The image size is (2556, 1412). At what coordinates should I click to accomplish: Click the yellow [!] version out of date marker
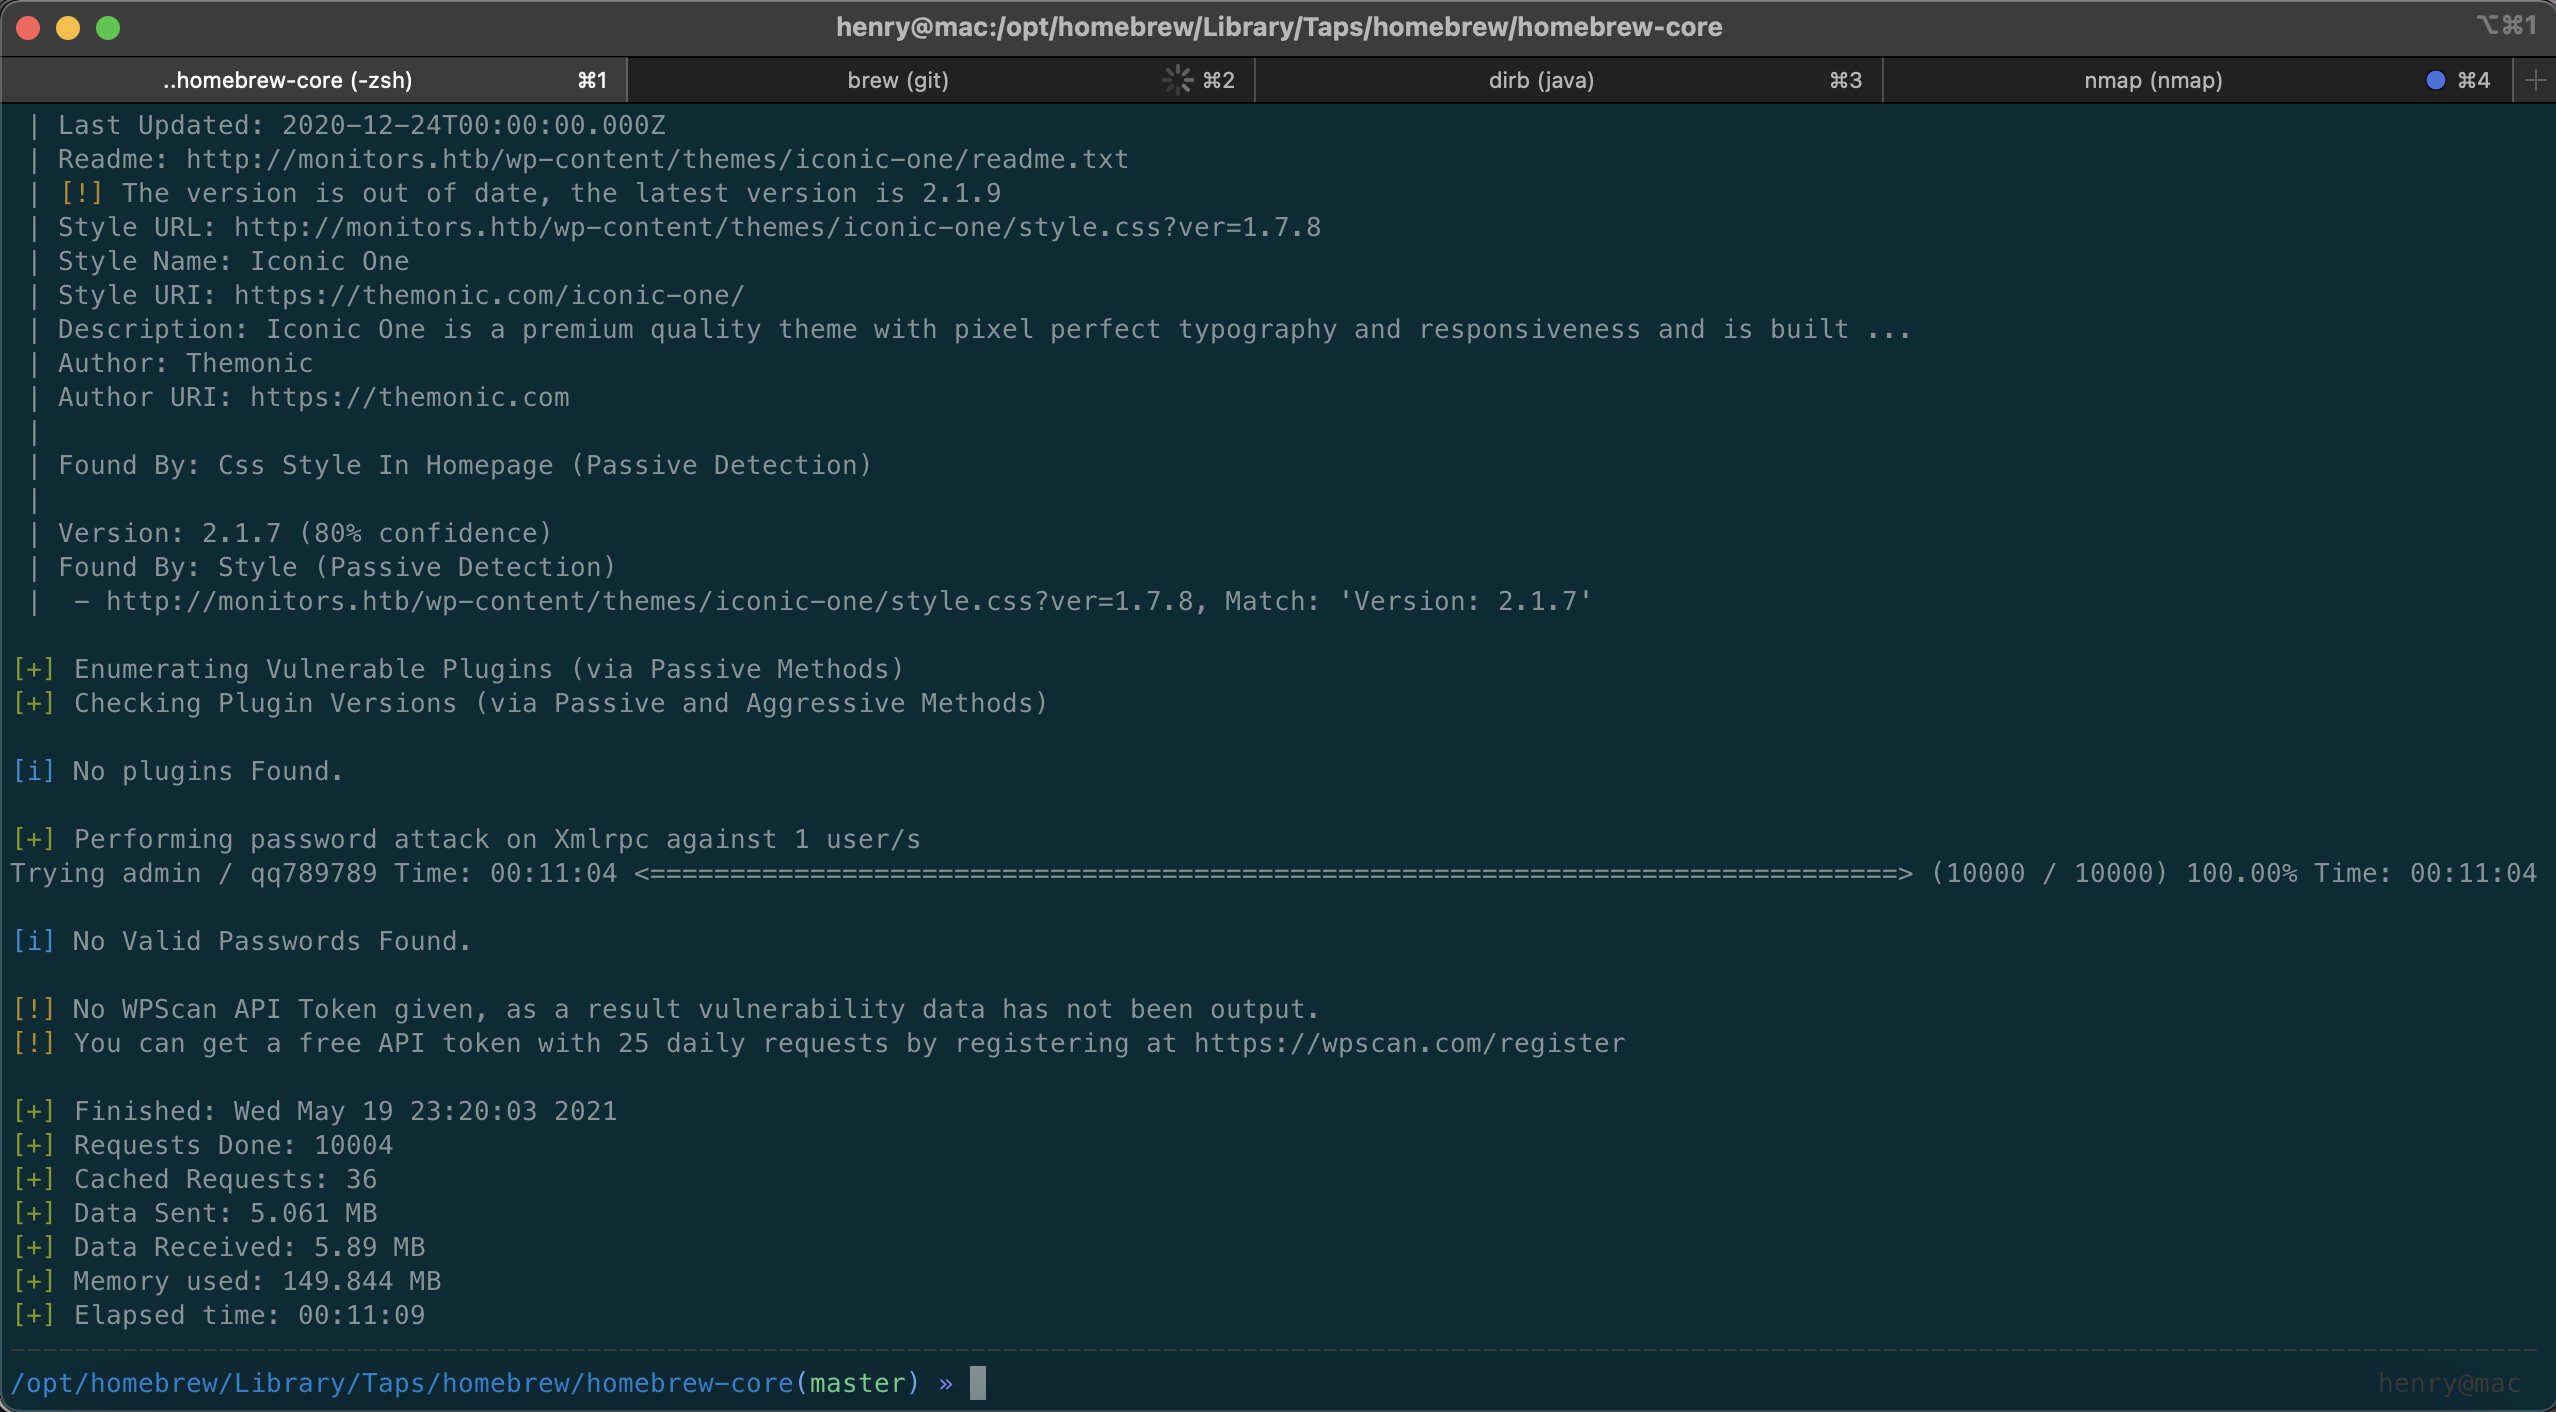pyautogui.click(x=81, y=193)
